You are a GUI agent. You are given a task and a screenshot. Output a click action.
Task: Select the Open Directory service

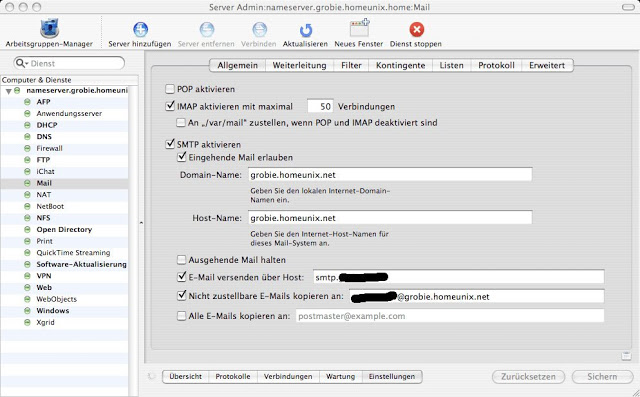point(64,230)
